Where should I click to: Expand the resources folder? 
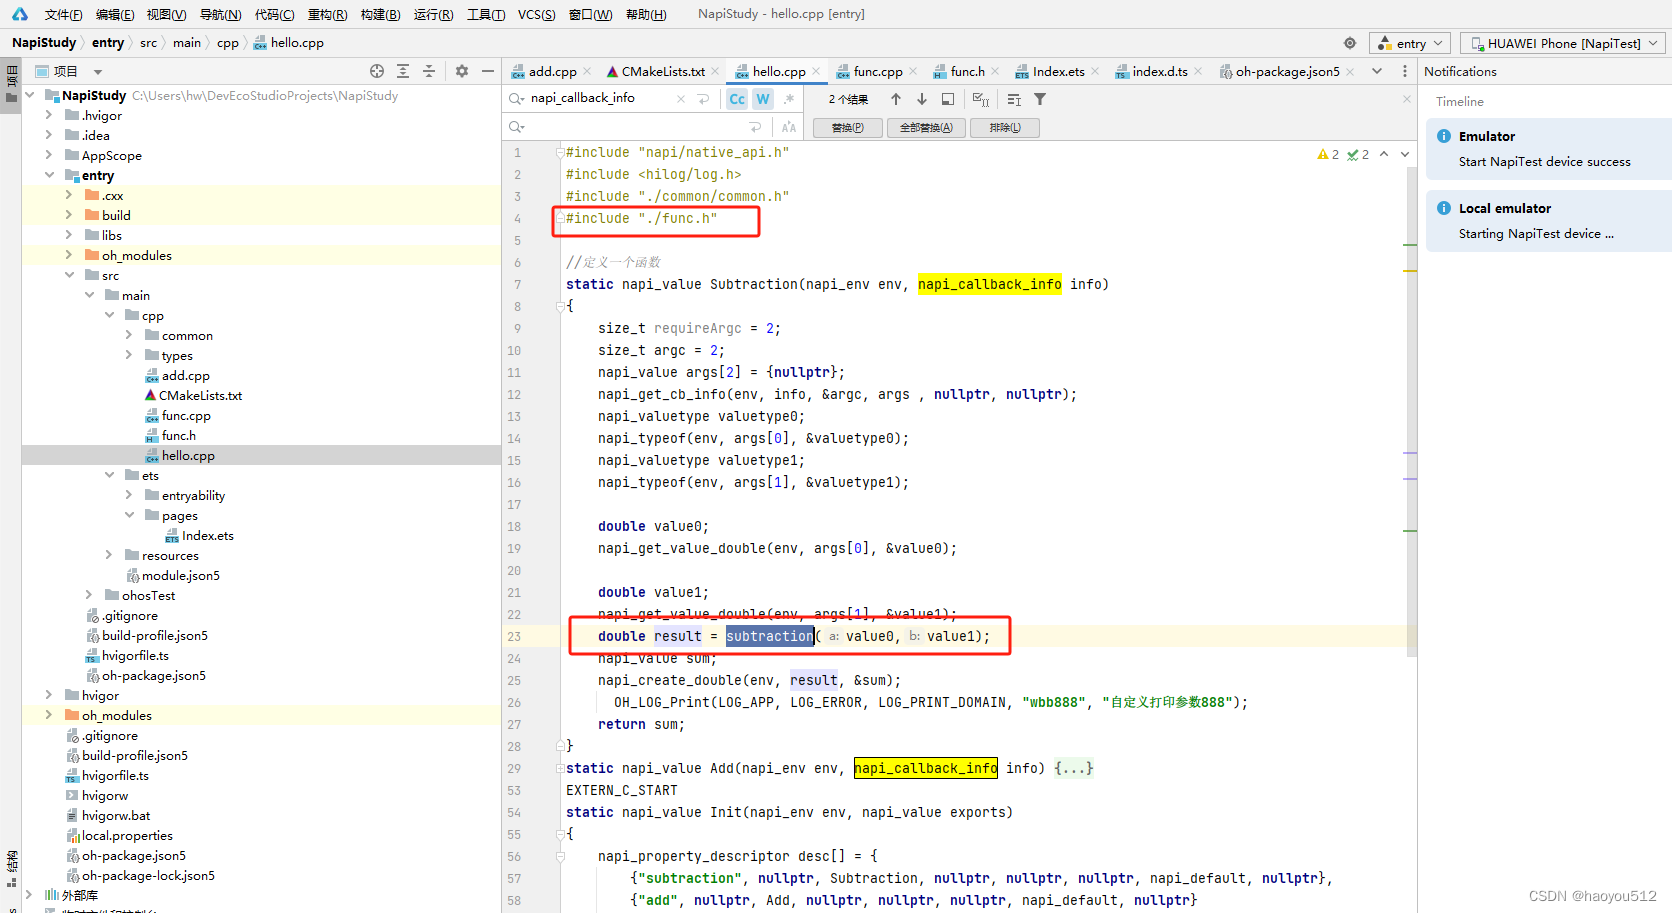pos(109,555)
